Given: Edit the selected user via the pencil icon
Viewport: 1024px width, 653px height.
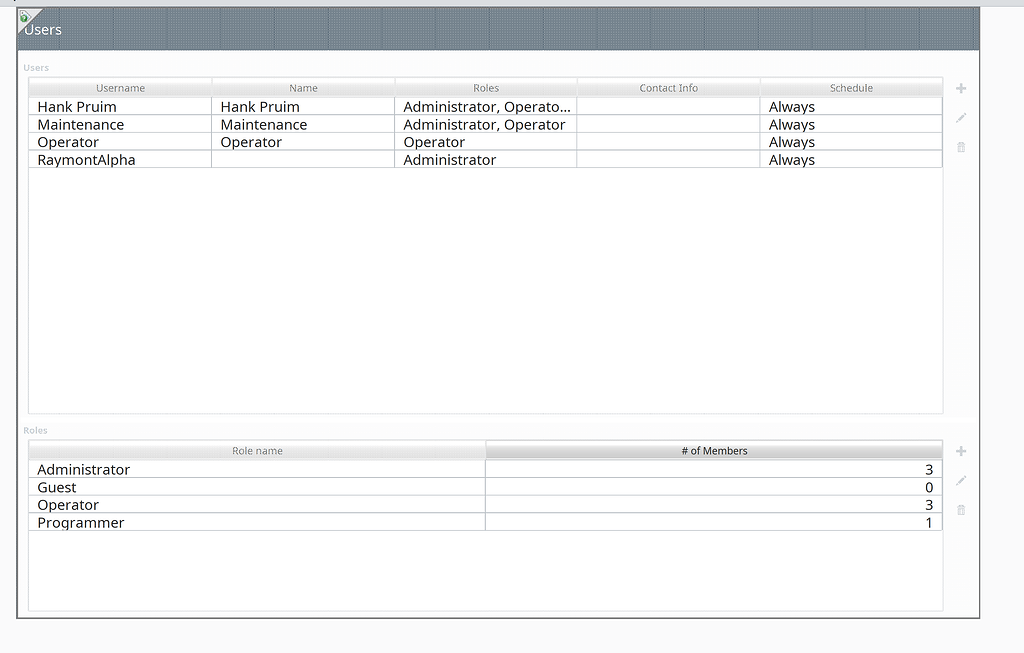Looking at the screenshot, I should pyautogui.click(x=960, y=118).
